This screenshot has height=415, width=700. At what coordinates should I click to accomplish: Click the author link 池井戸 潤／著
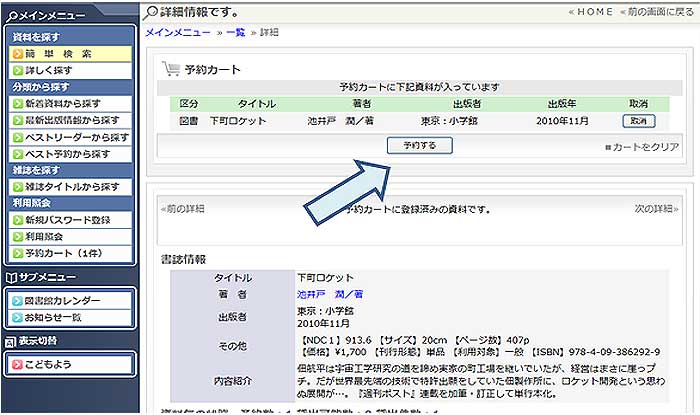(x=330, y=295)
